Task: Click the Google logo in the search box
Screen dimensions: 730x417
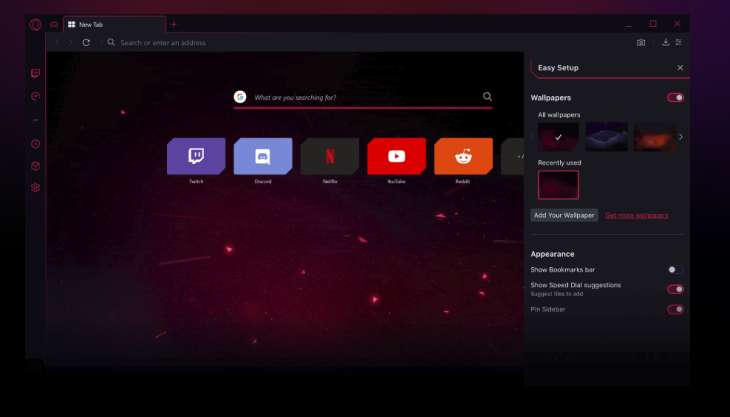Action: coord(240,97)
